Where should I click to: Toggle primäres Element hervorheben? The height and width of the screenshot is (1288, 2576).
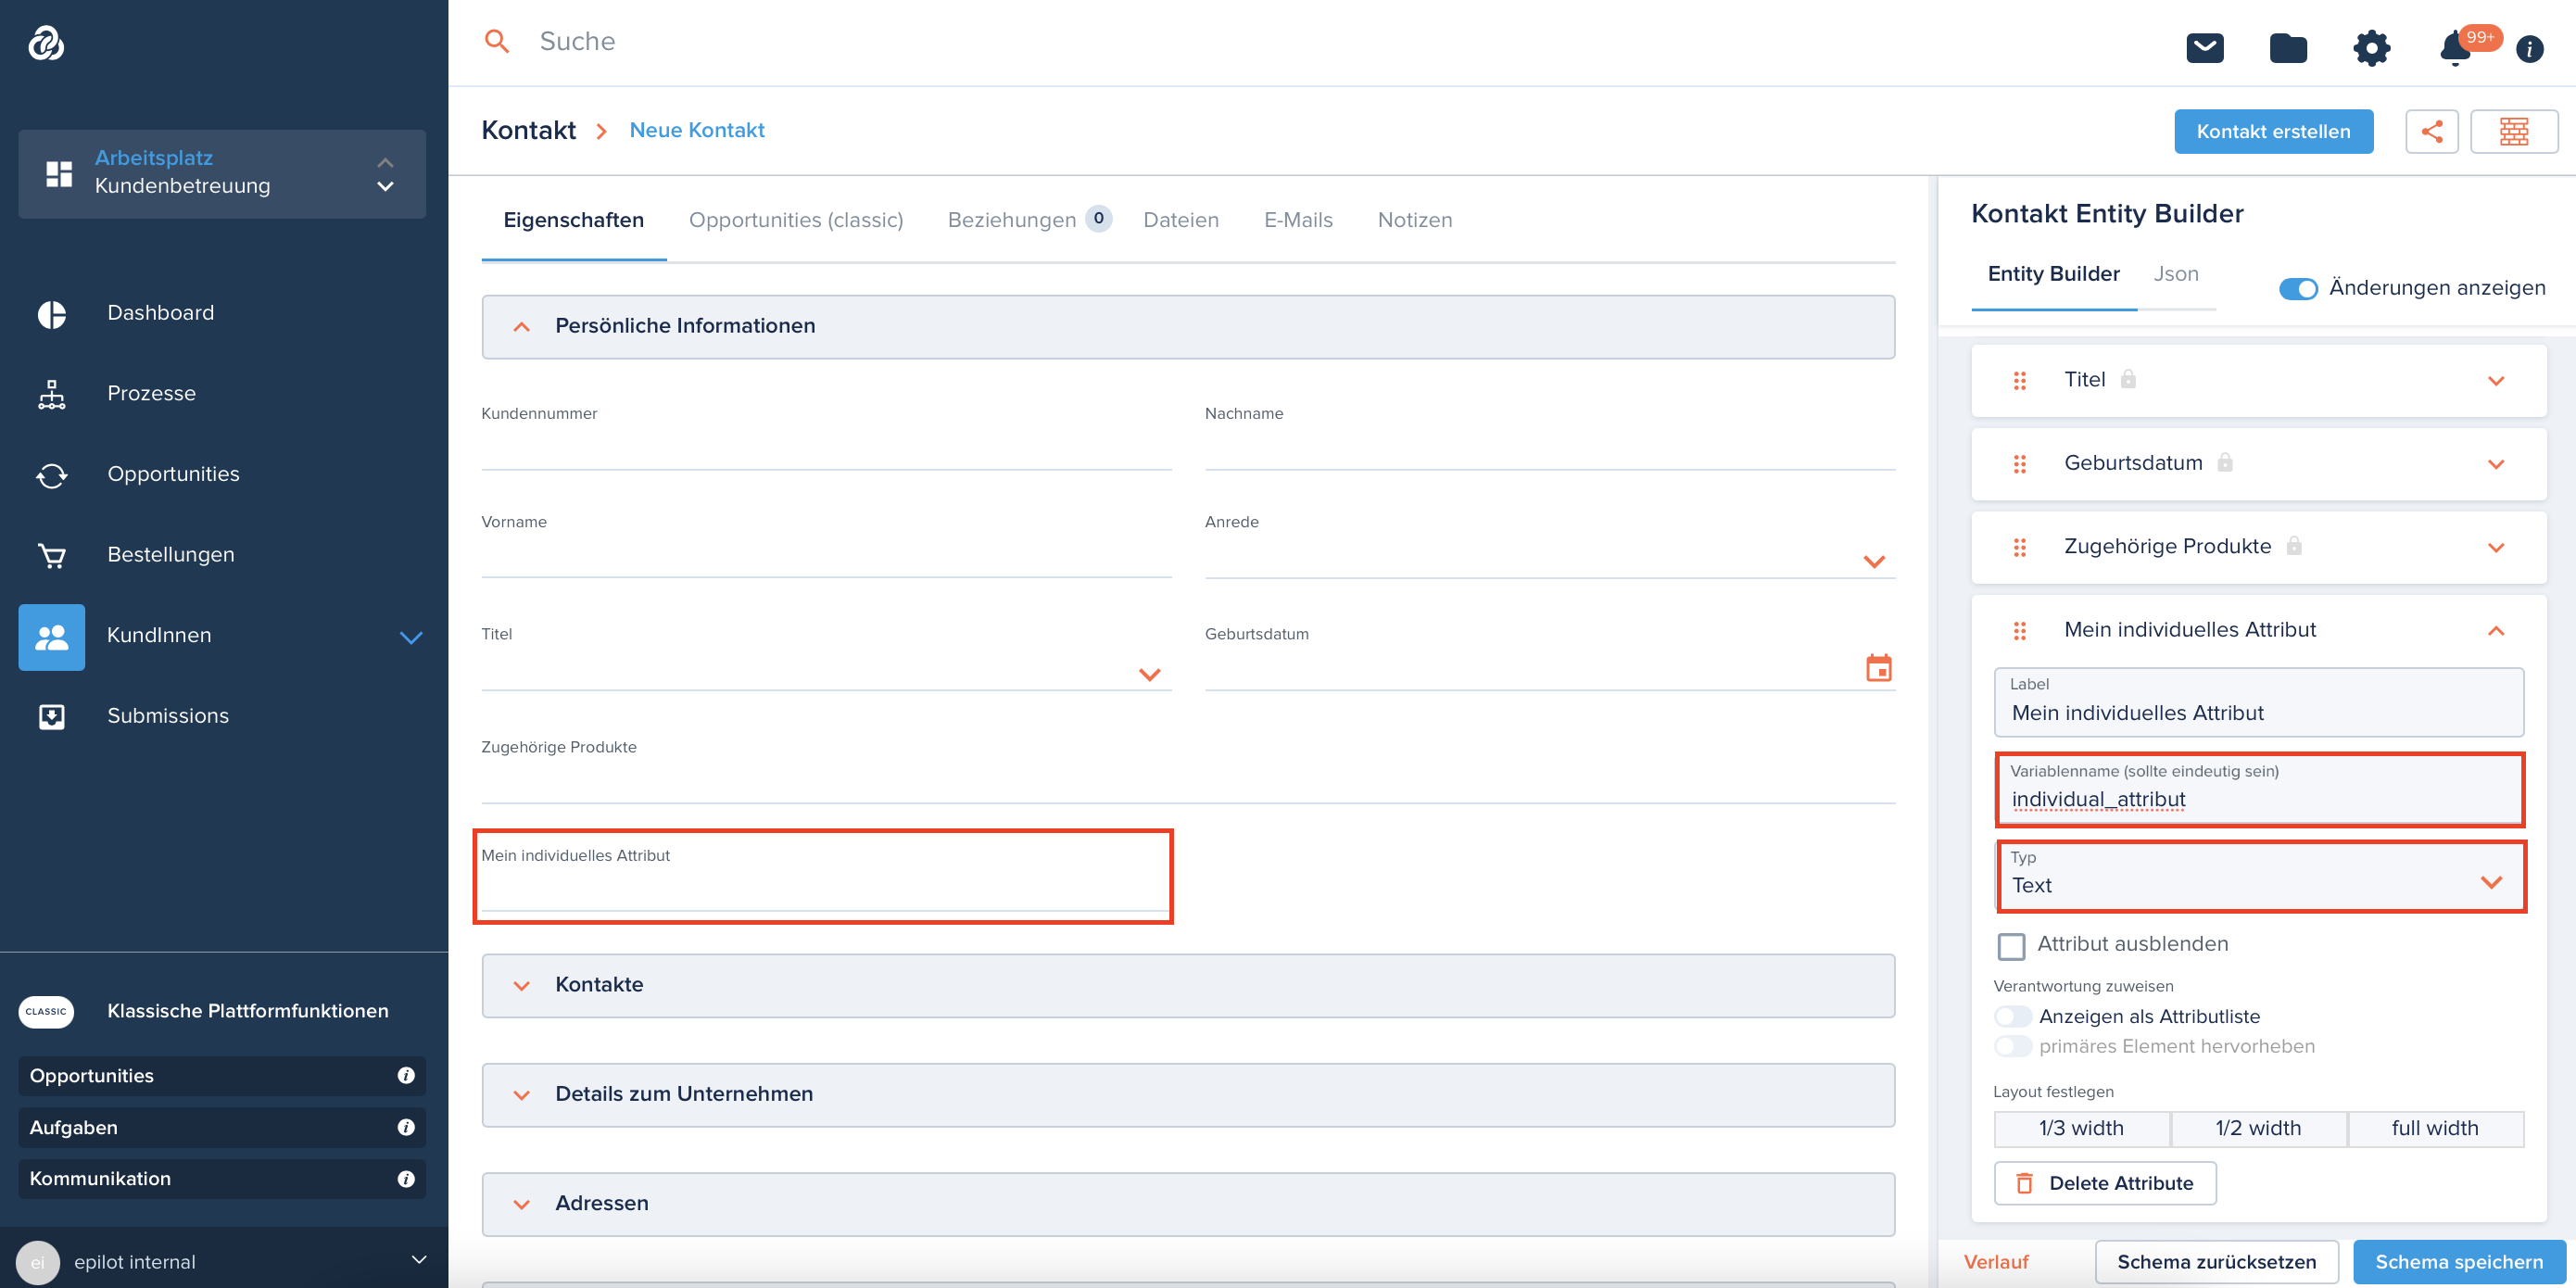pyautogui.click(x=2012, y=1046)
